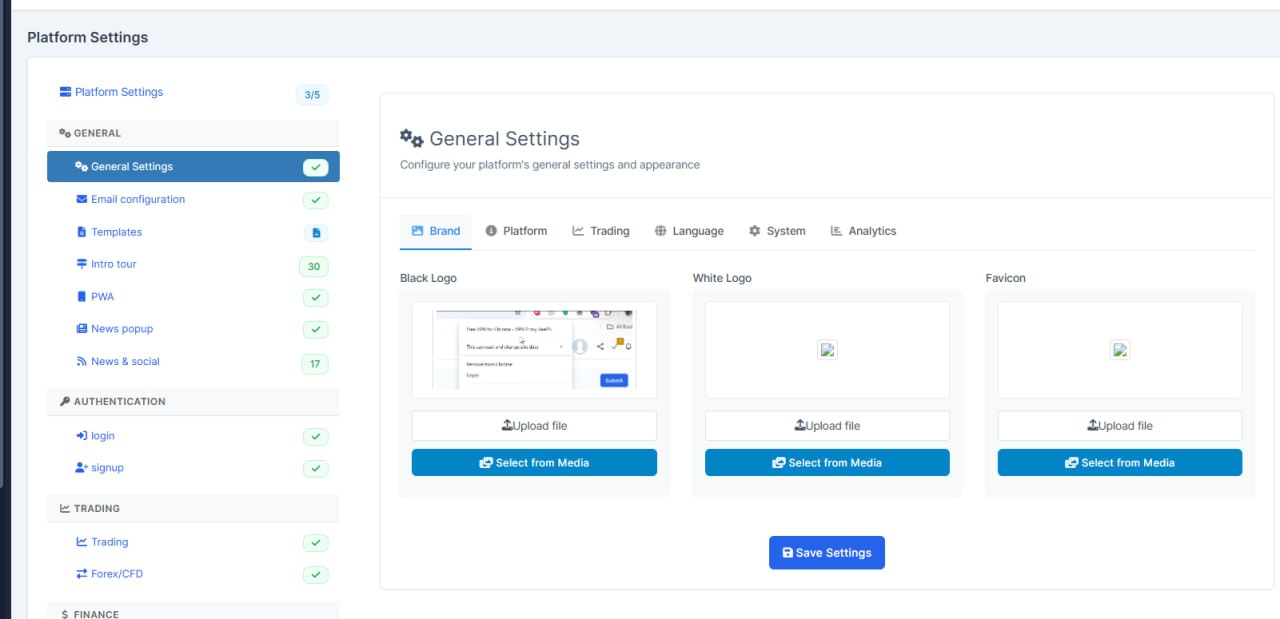Viewport: 1280px width, 619px height.
Task: Click the Save Settings button
Action: pyautogui.click(x=827, y=553)
